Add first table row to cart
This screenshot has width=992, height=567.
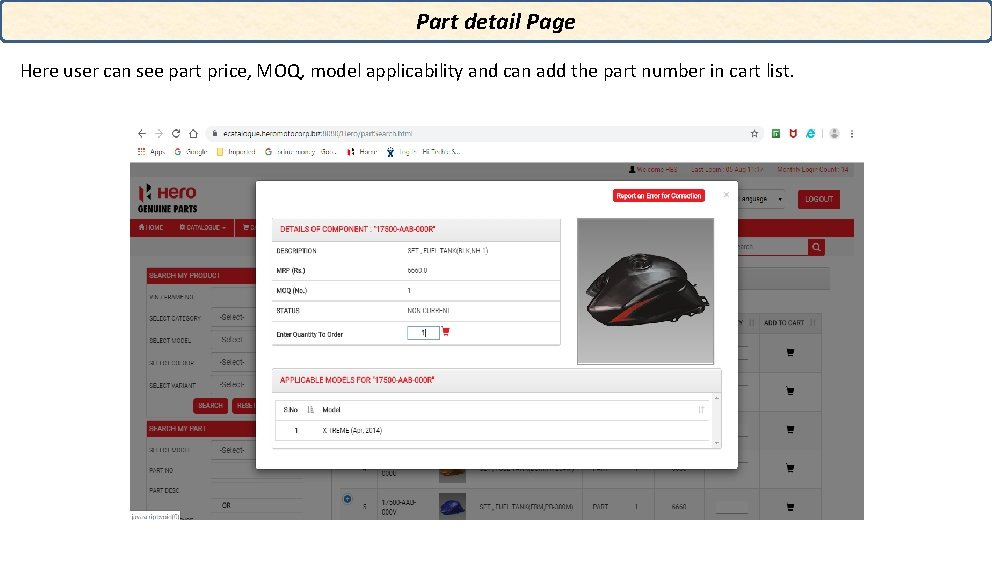pos(790,352)
